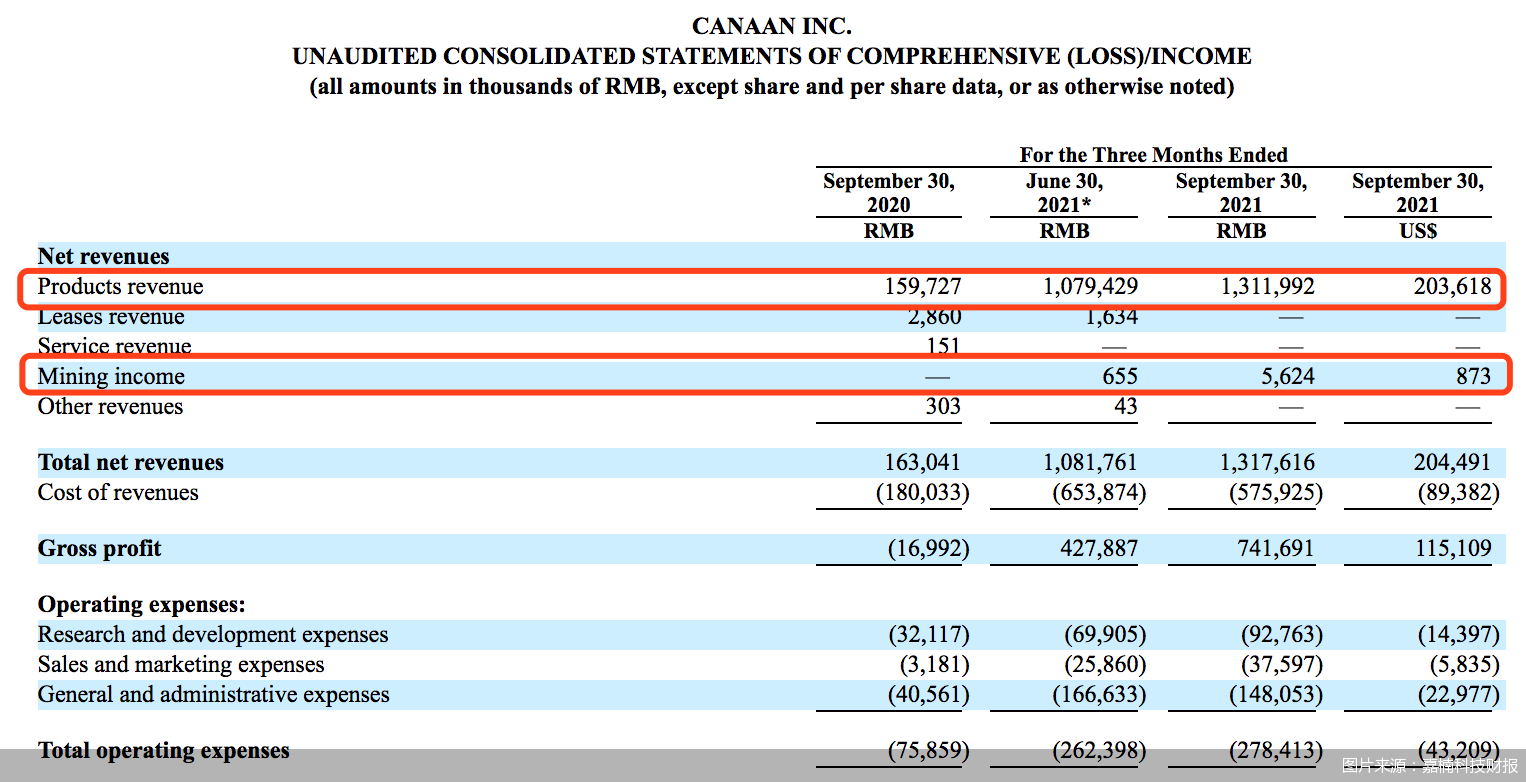This screenshot has height=782, width=1526.
Task: Click the "Sales and marketing expenses" label
Action: 181,665
